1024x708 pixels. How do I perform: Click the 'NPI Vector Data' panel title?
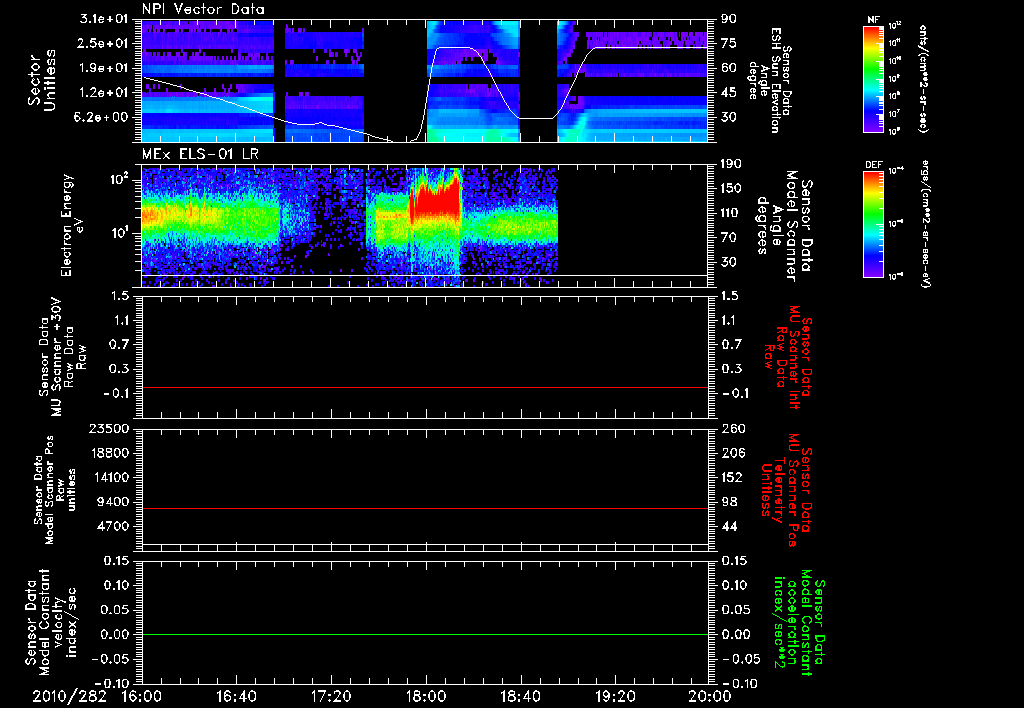pyautogui.click(x=204, y=9)
